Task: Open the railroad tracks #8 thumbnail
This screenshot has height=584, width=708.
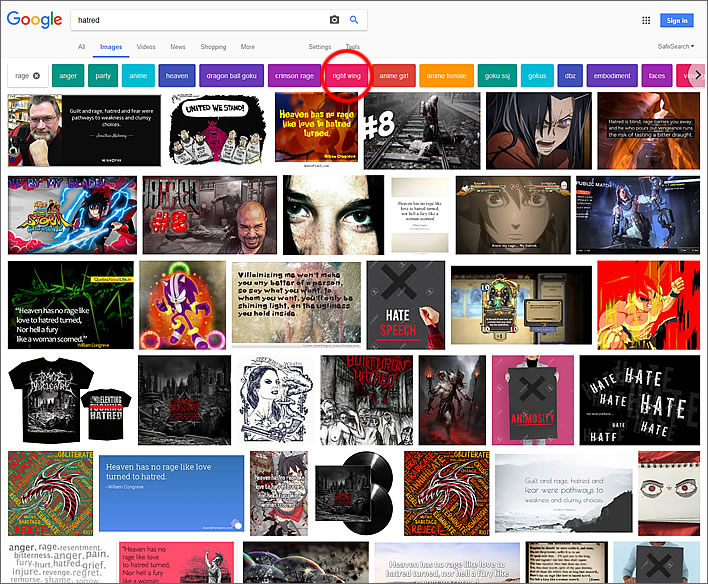Action: [x=422, y=131]
